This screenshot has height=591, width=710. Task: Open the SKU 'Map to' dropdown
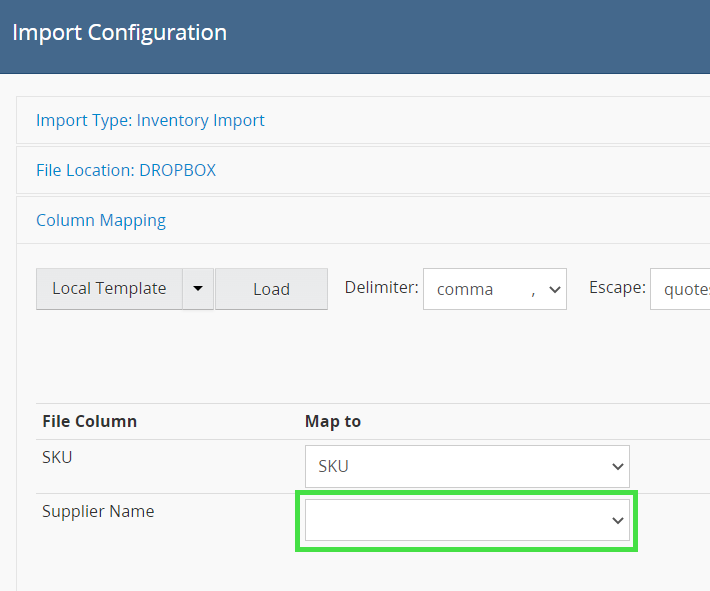466,467
